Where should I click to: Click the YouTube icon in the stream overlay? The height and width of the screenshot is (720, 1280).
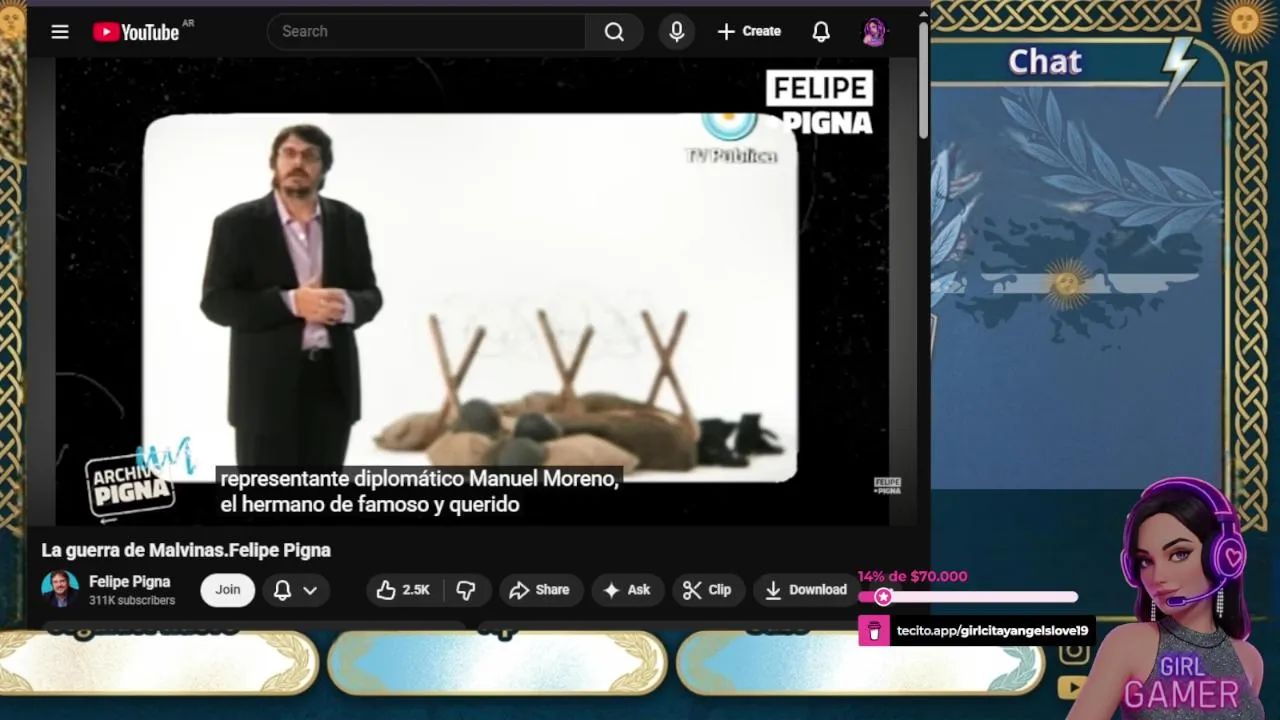(1073, 687)
